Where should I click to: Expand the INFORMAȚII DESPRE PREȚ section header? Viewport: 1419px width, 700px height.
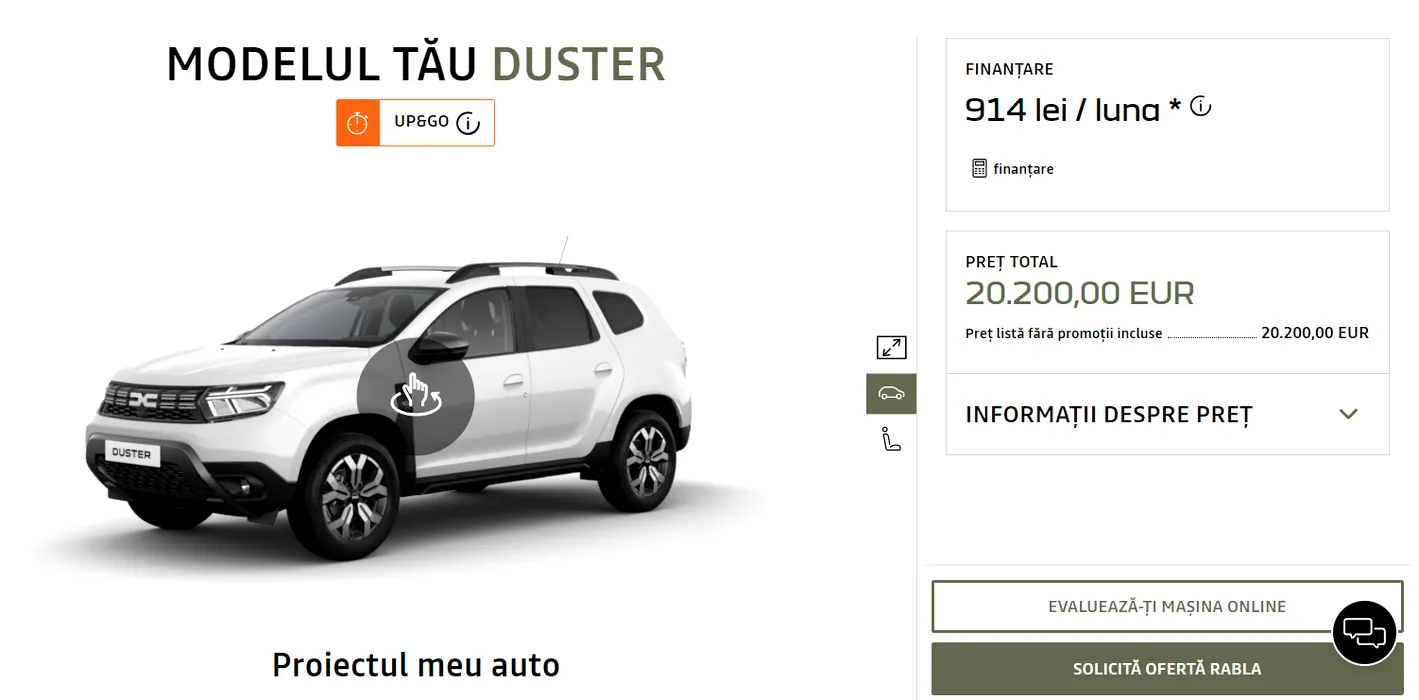click(x=1167, y=414)
